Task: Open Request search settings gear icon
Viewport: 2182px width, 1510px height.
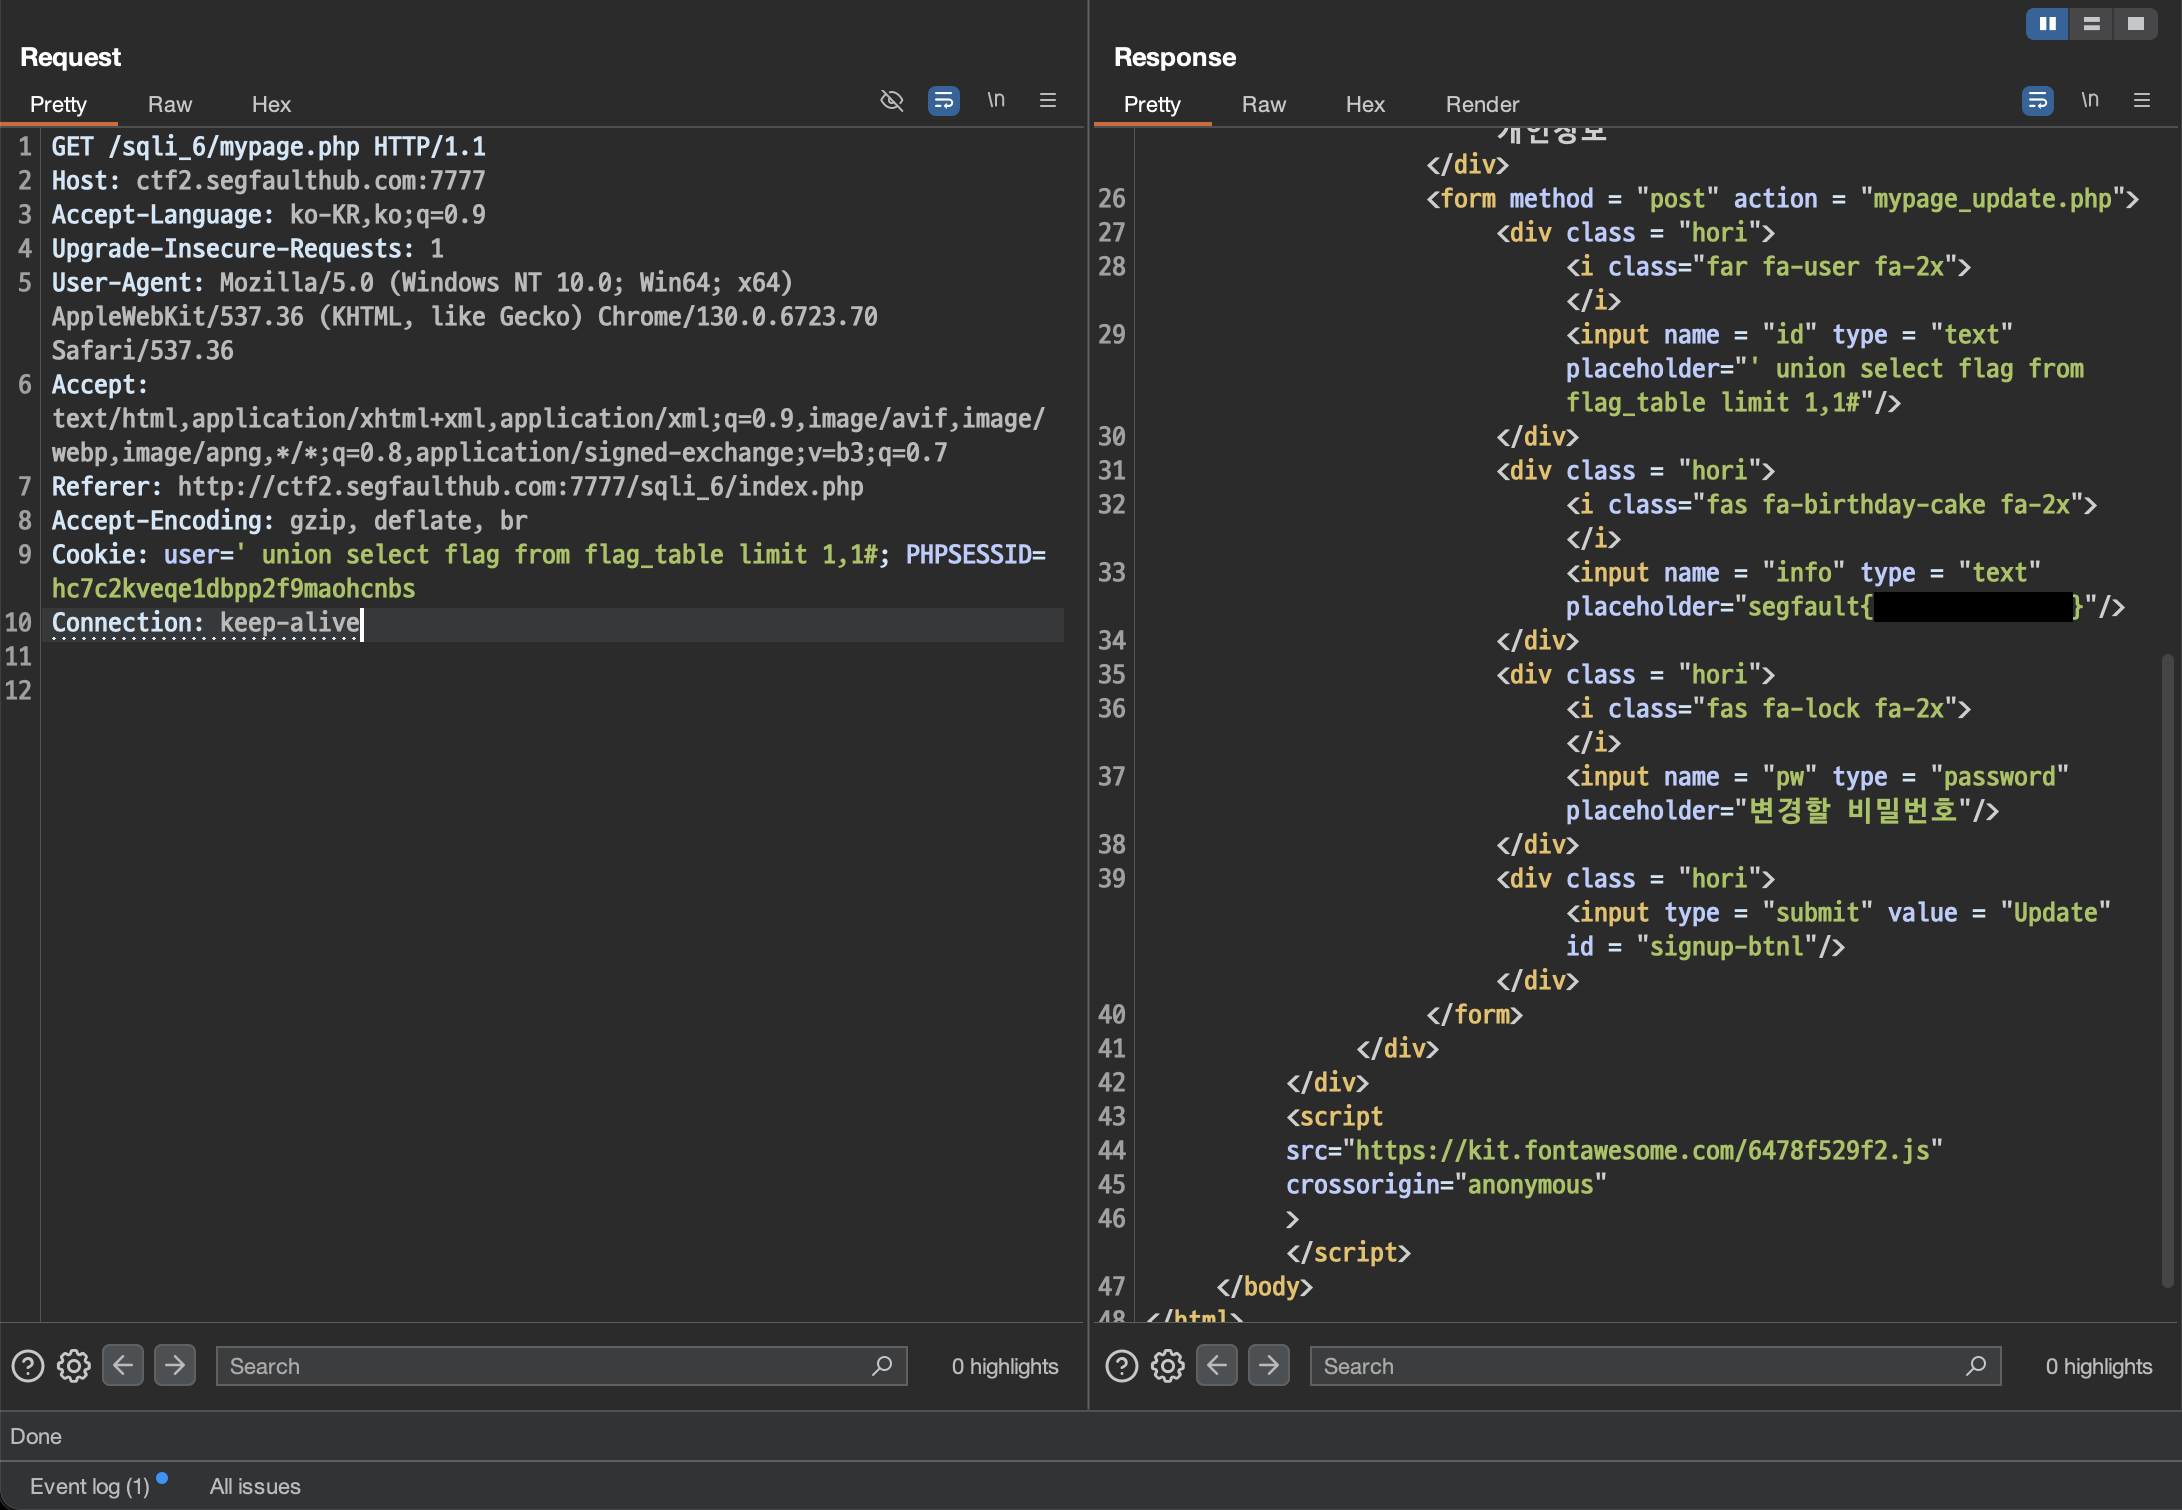Action: 74,1366
